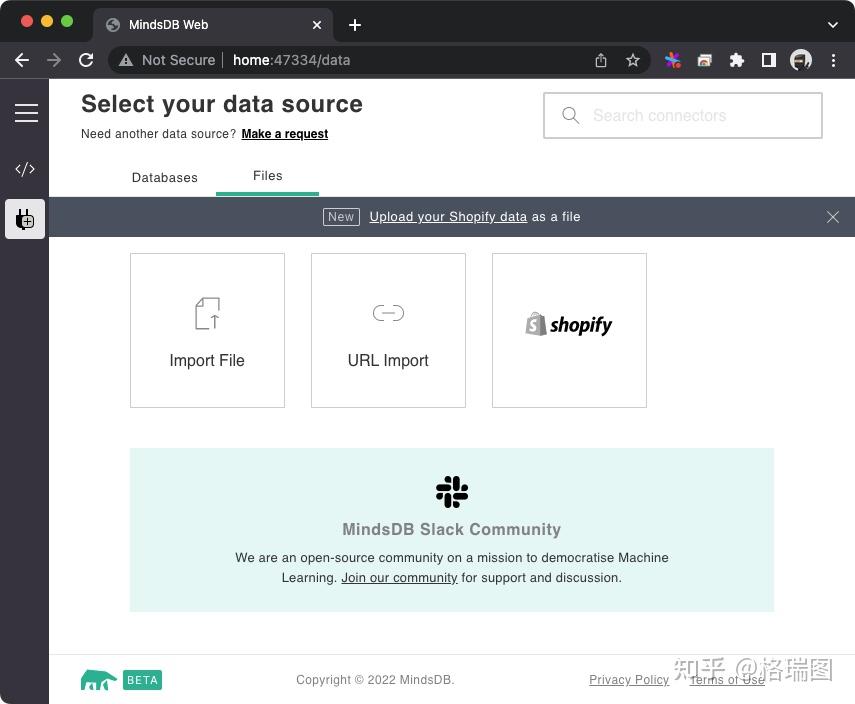Open the hamburger menu in the sidebar

26,113
